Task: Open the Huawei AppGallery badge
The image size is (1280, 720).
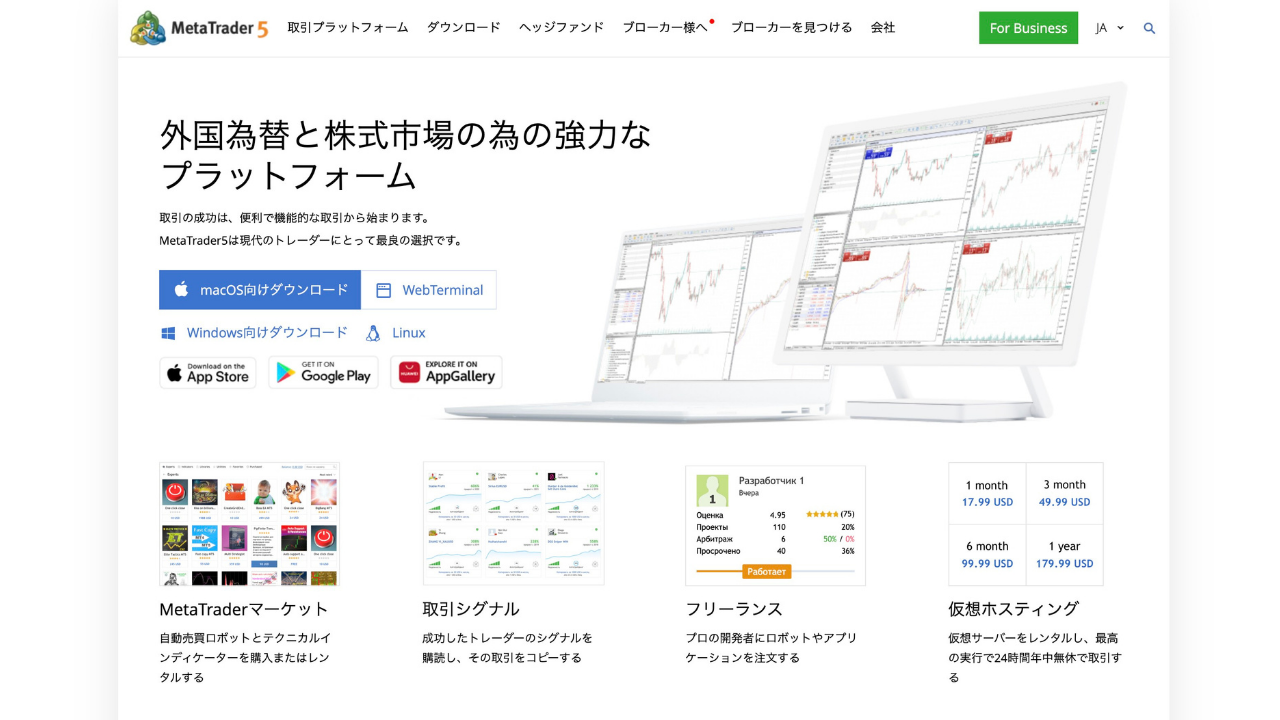Action: [446, 373]
